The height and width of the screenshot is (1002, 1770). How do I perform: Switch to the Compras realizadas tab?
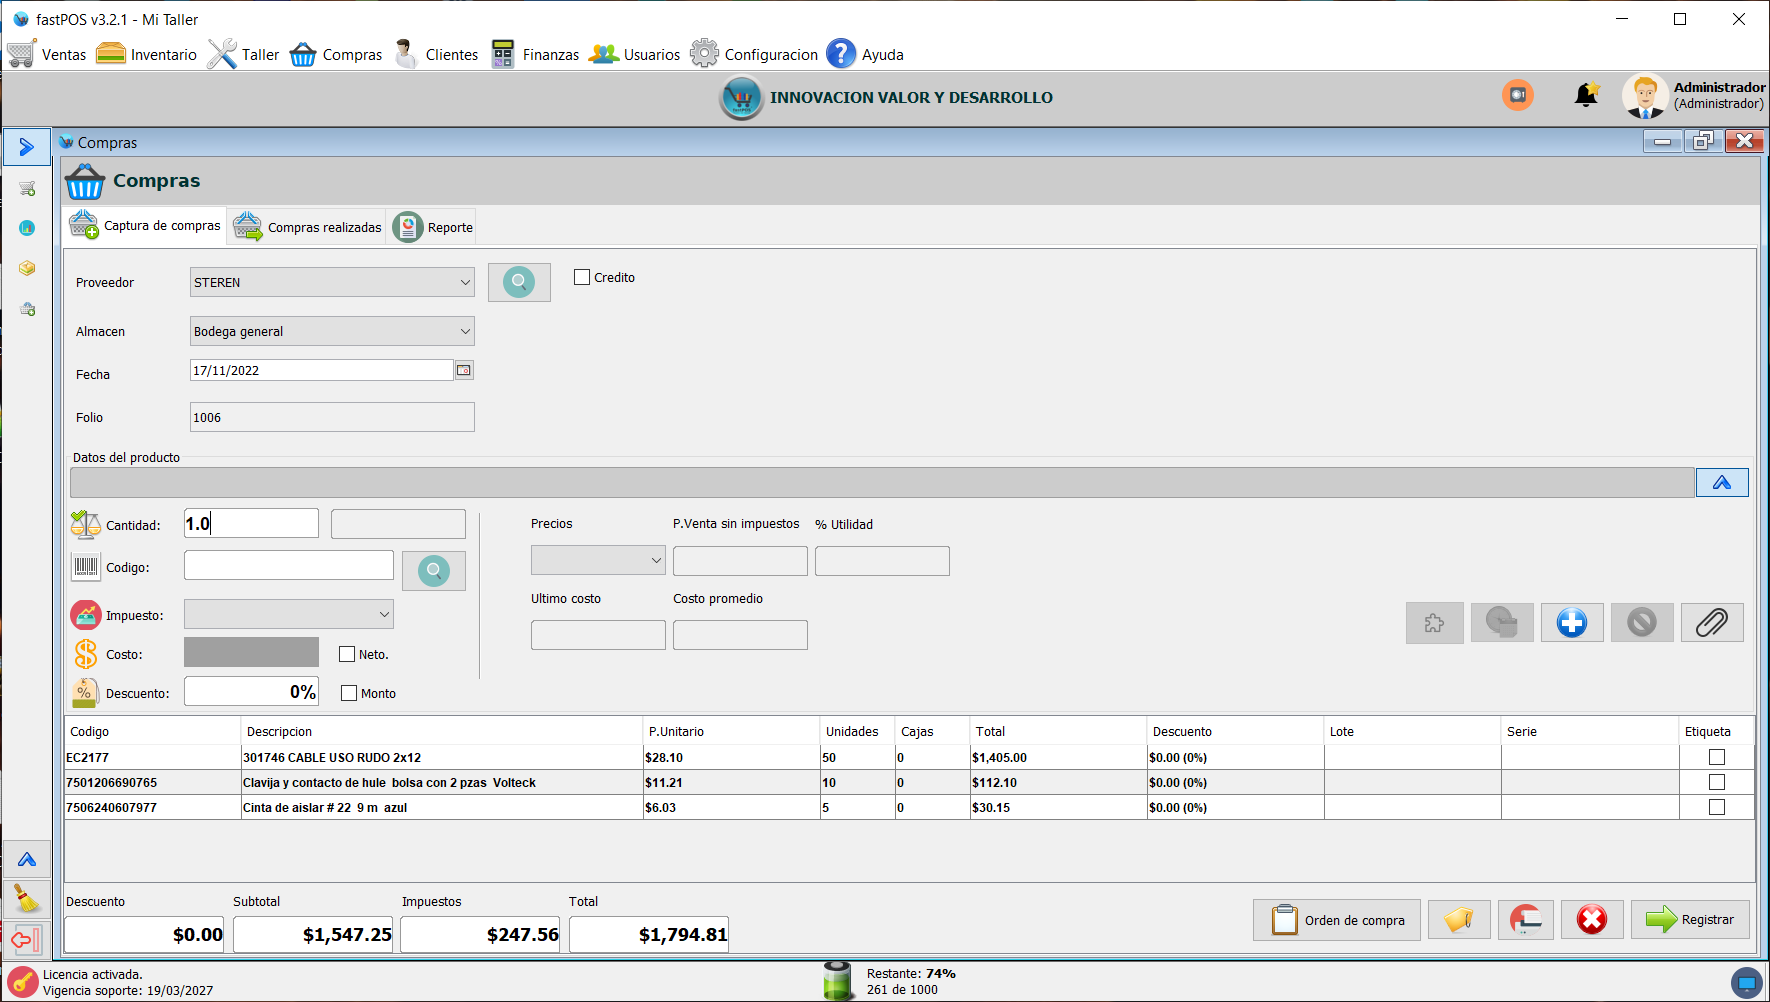307,228
